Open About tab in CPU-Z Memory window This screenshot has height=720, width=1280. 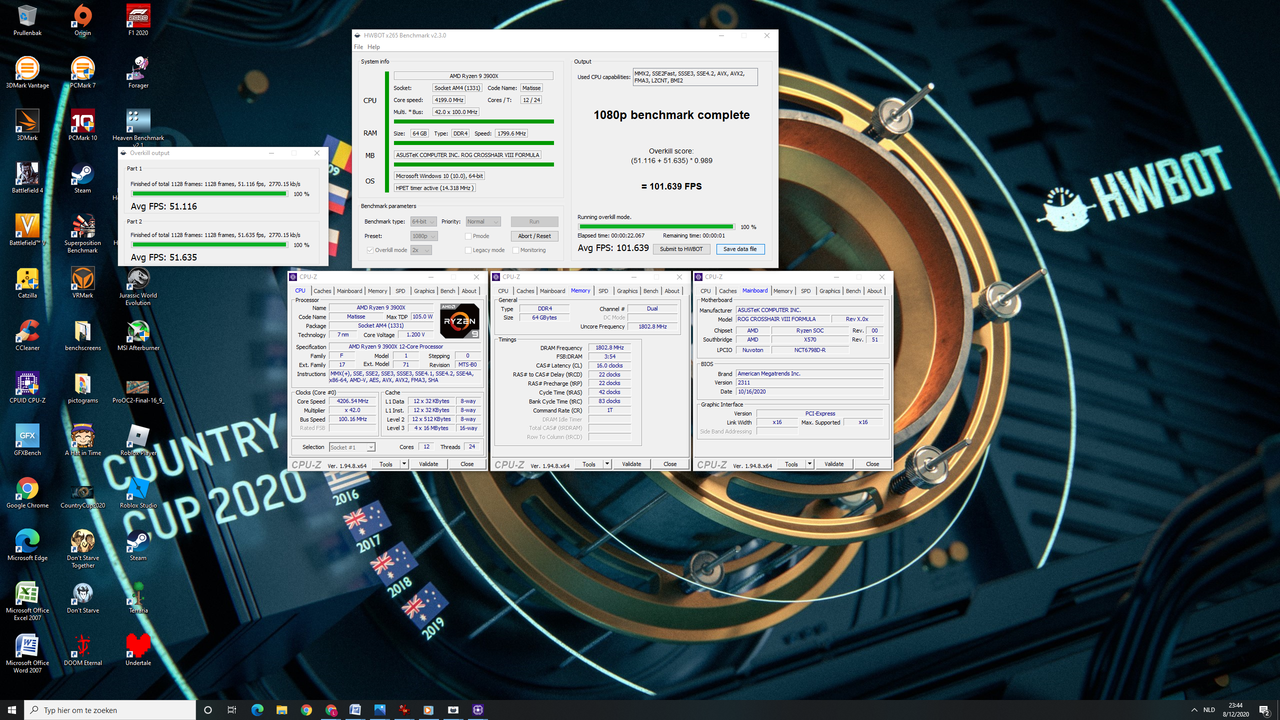point(672,291)
